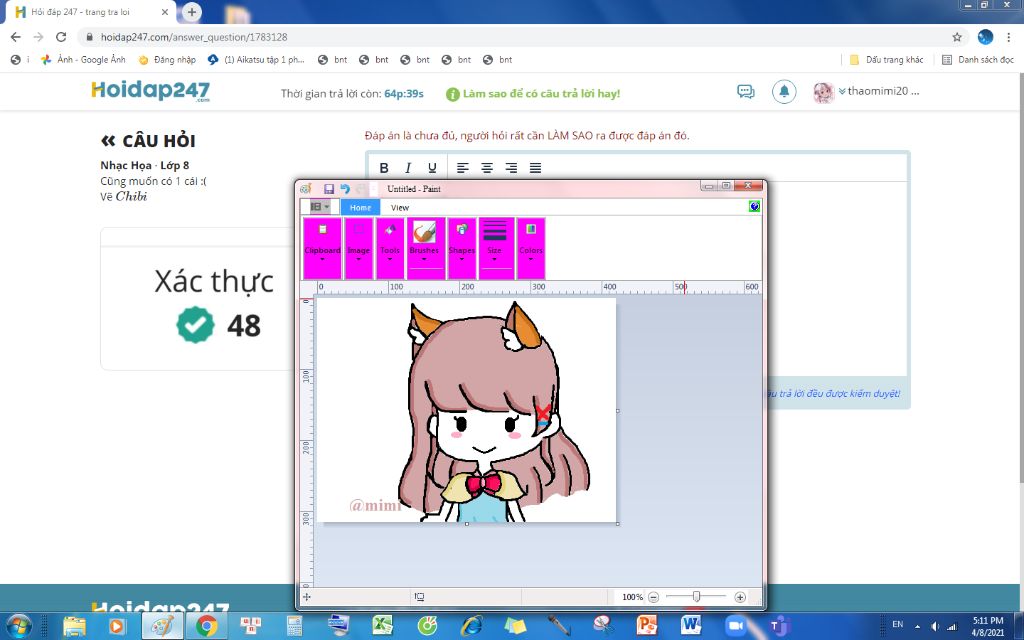Viewport: 1024px width, 640px height.
Task: Open the Size dropdown
Action: pos(494,249)
